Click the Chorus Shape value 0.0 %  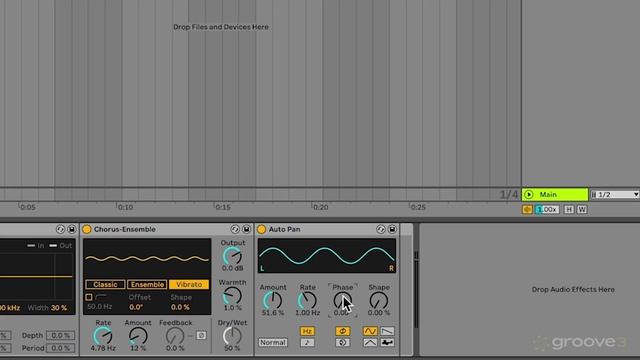pyautogui.click(x=180, y=307)
